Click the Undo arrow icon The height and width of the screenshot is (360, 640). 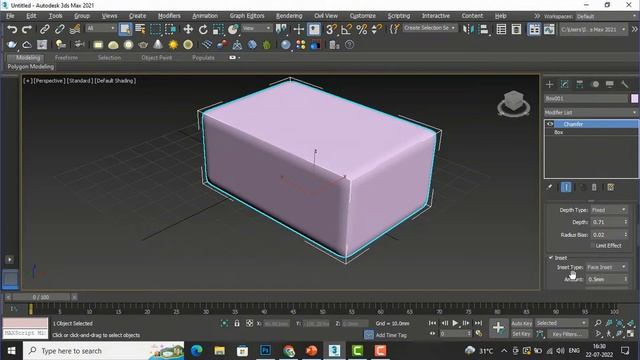click(12, 29)
